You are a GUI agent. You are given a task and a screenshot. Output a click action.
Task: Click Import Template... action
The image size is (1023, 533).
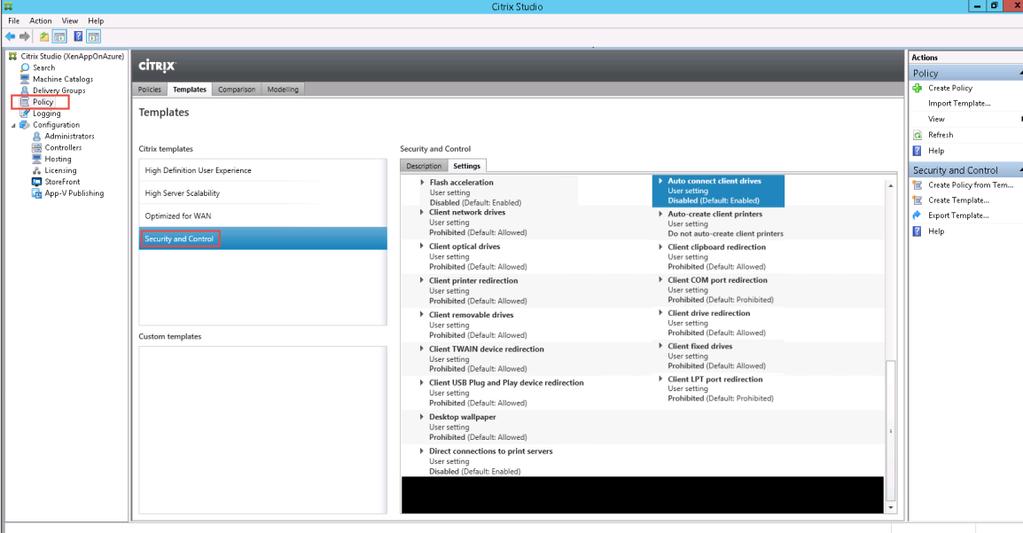pos(959,104)
